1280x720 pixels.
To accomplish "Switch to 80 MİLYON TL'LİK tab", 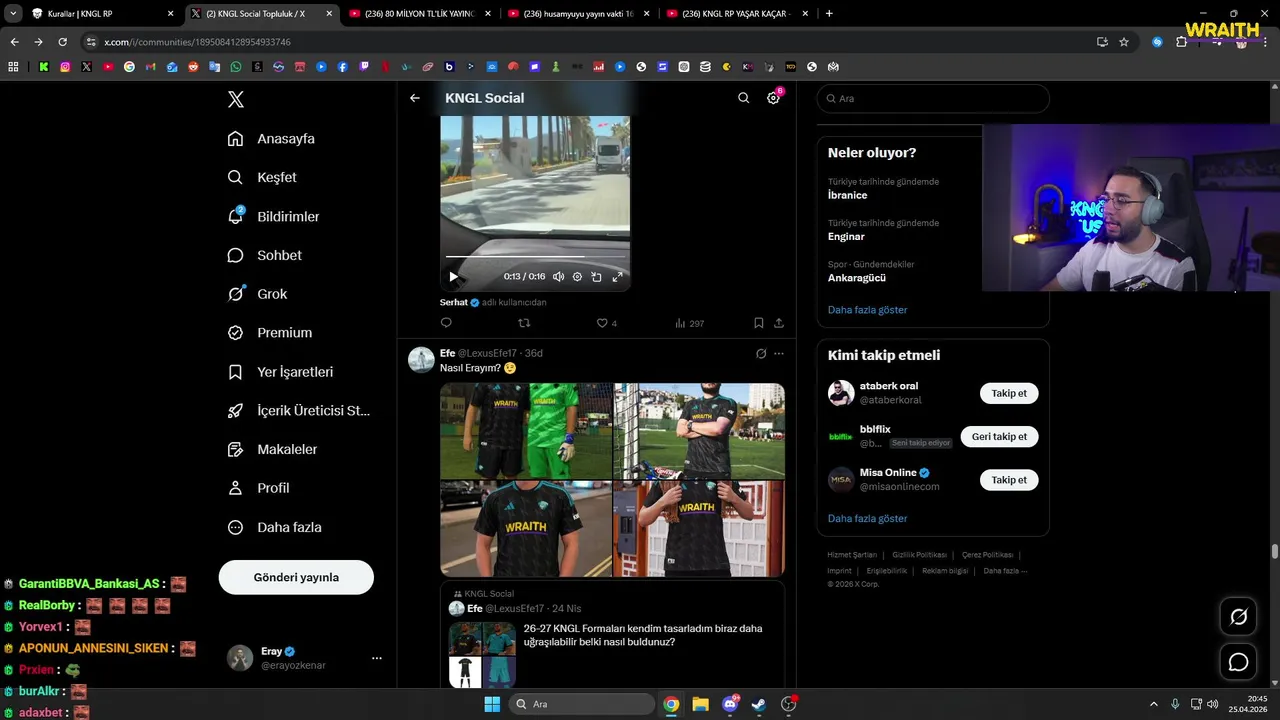I will tap(420, 14).
